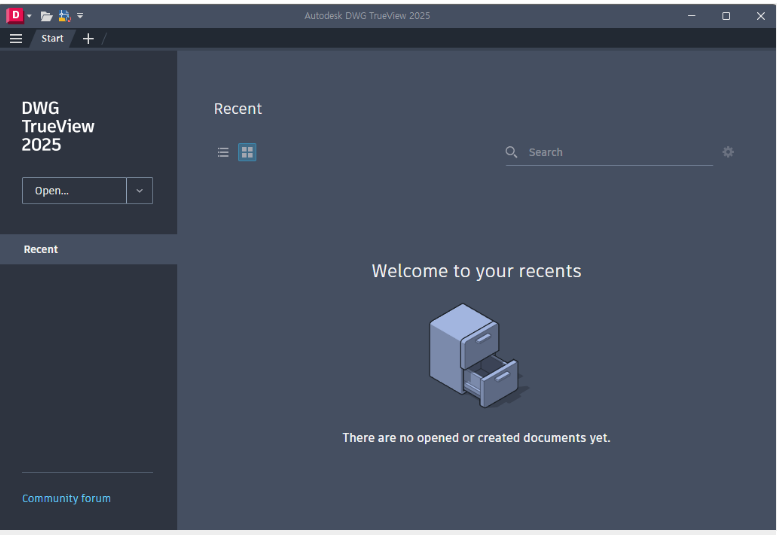Open the Community forum link
The image size is (780, 535).
(x=66, y=498)
